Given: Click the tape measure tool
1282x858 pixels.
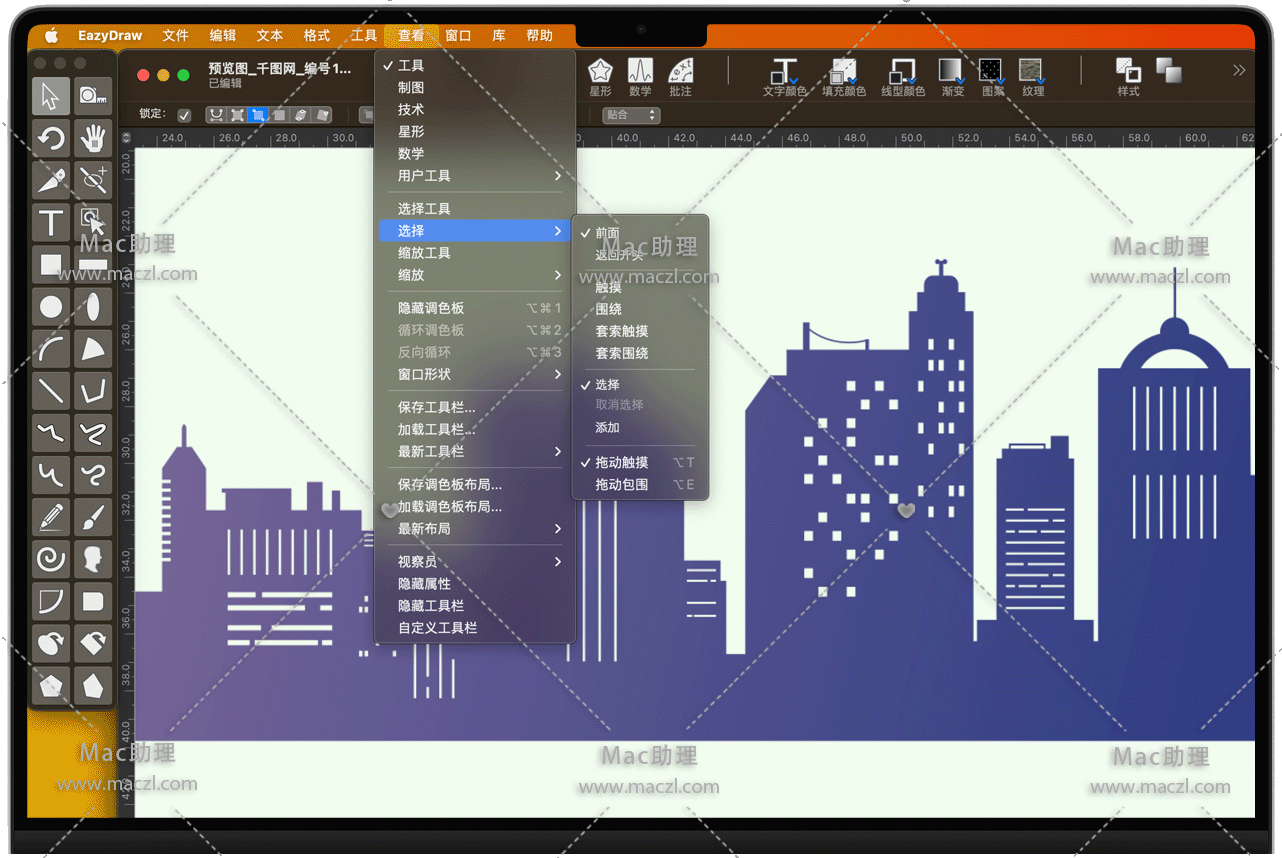Looking at the screenshot, I should 93,96.
